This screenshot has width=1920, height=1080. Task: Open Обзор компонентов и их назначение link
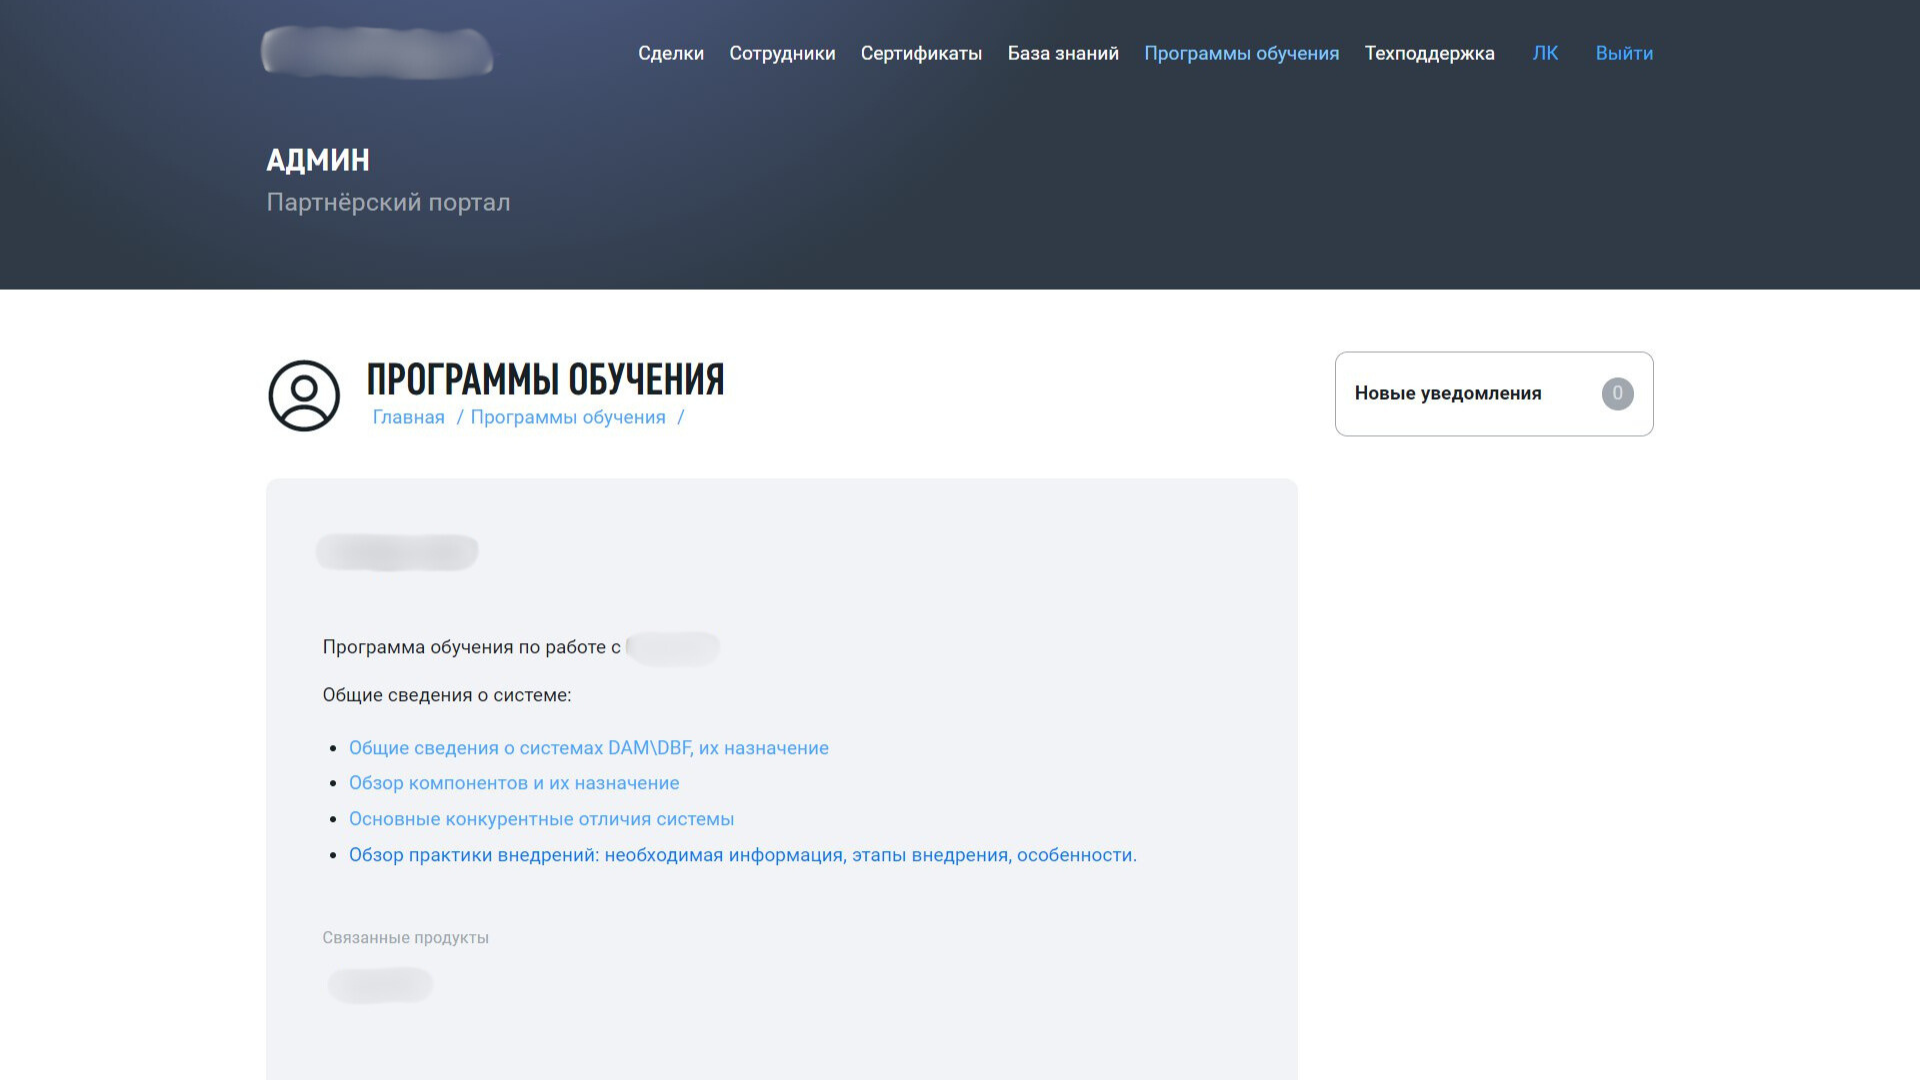(x=514, y=783)
